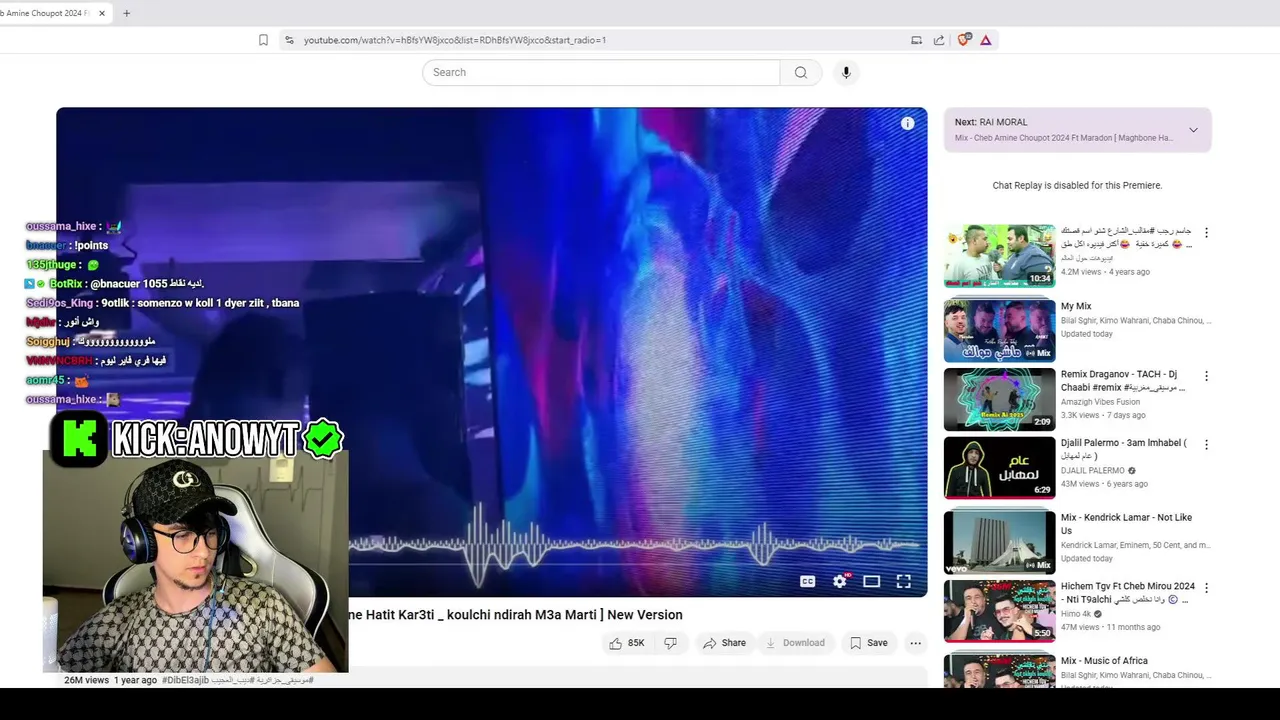Click the #DibEl3ajib hashtag
This screenshot has width=1280, height=720.
186,680
